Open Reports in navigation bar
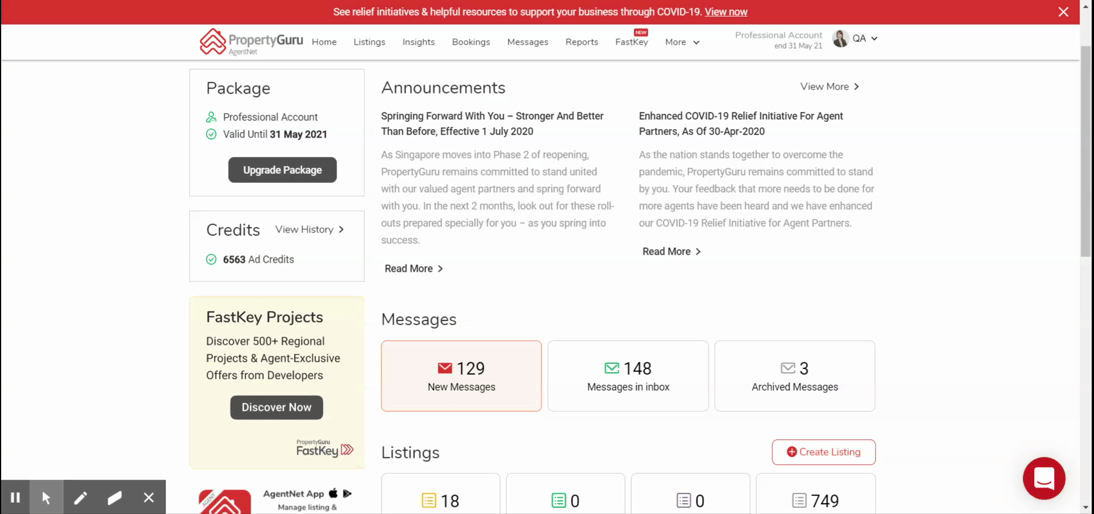Screen dimensions: 1094x514 pos(582,42)
